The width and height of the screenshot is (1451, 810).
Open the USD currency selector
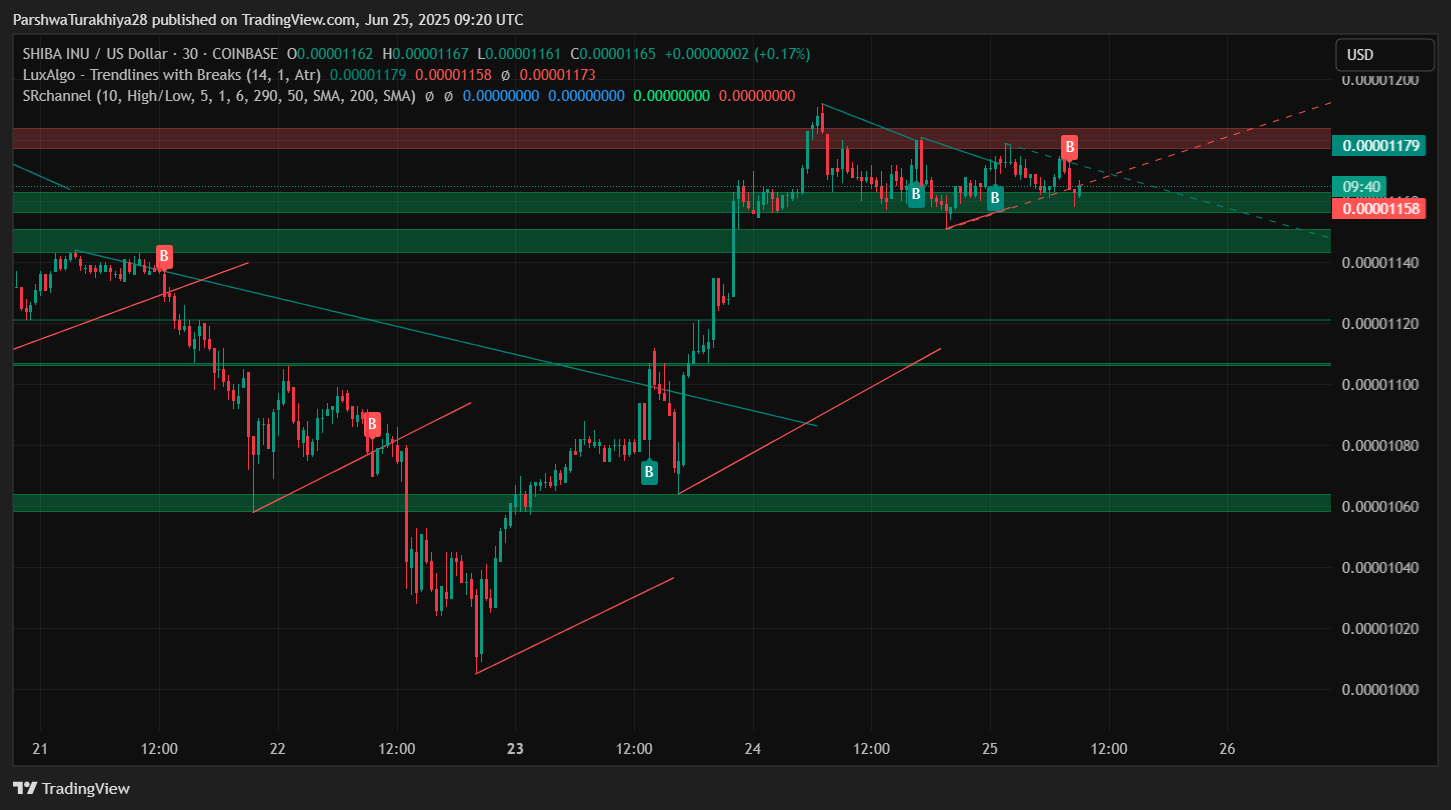tap(1384, 55)
